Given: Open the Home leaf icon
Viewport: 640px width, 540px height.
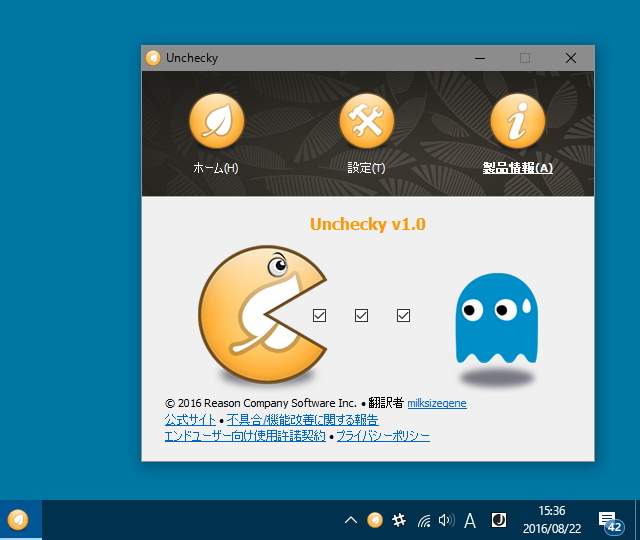Looking at the screenshot, I should 217,121.
